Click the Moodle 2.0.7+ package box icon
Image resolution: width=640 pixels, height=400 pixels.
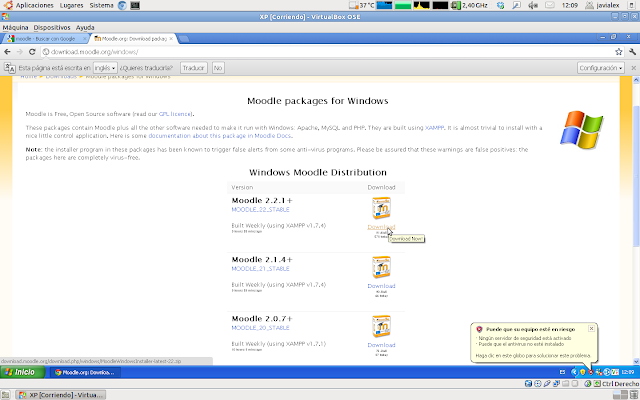click(x=381, y=326)
